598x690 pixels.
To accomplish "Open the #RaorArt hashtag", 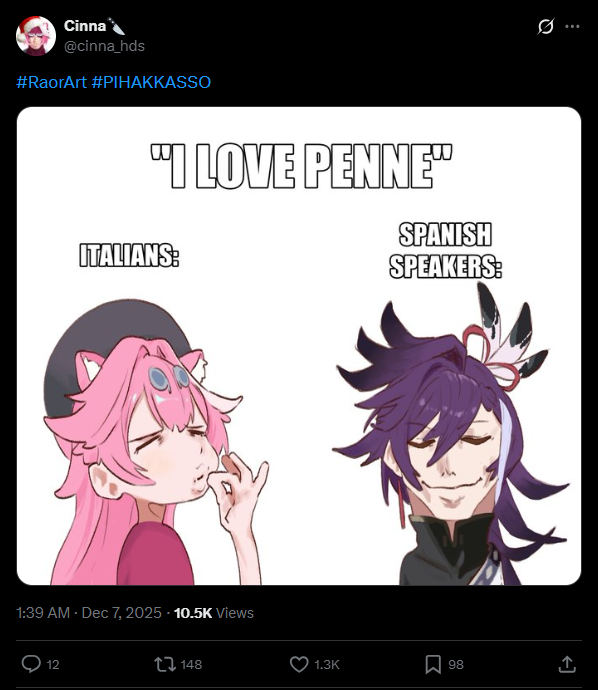I will (x=51, y=82).
